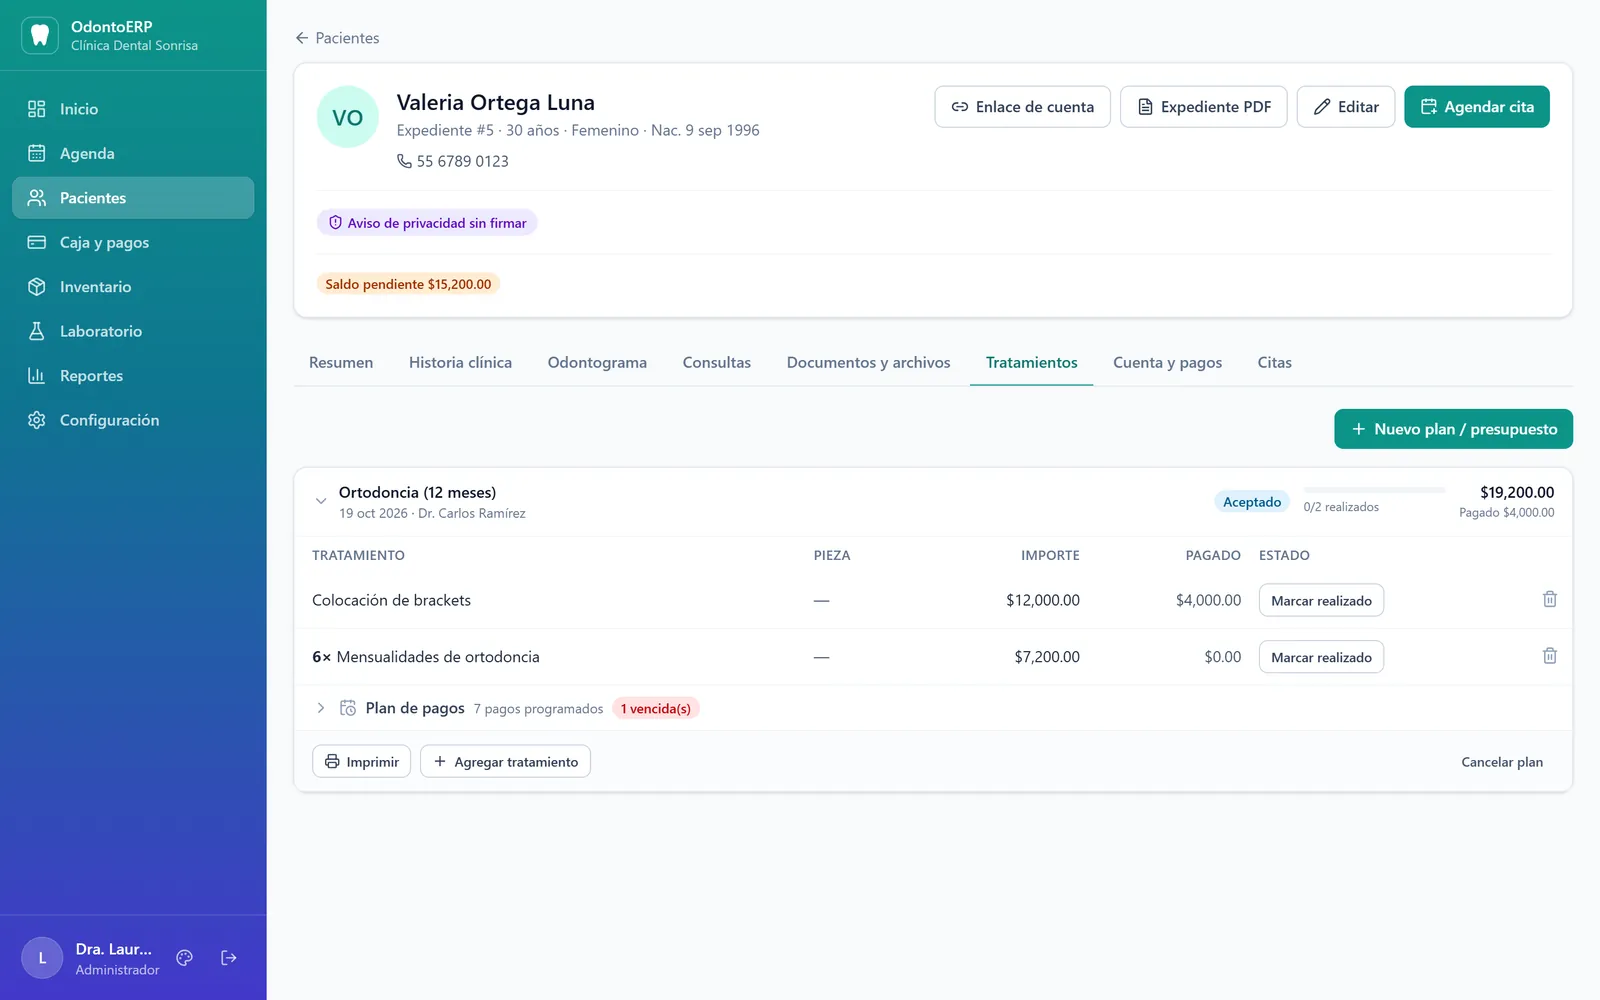Go to Caja y pagos
This screenshot has height=1000, width=1600.
(133, 242)
